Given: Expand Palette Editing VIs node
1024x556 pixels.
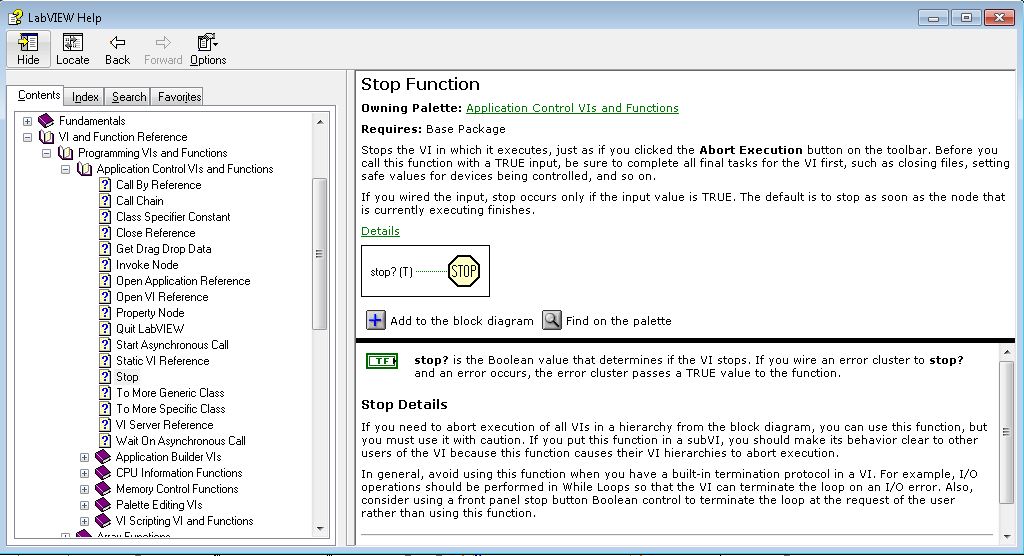Looking at the screenshot, I should (x=84, y=505).
